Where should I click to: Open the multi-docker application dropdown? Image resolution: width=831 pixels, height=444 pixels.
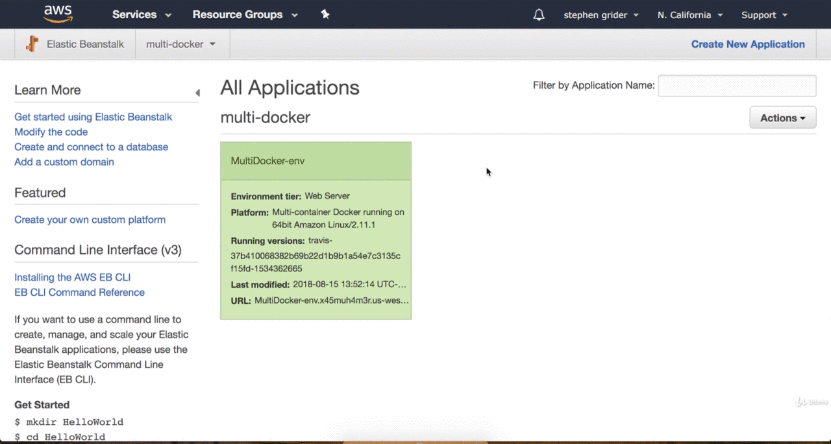181,45
